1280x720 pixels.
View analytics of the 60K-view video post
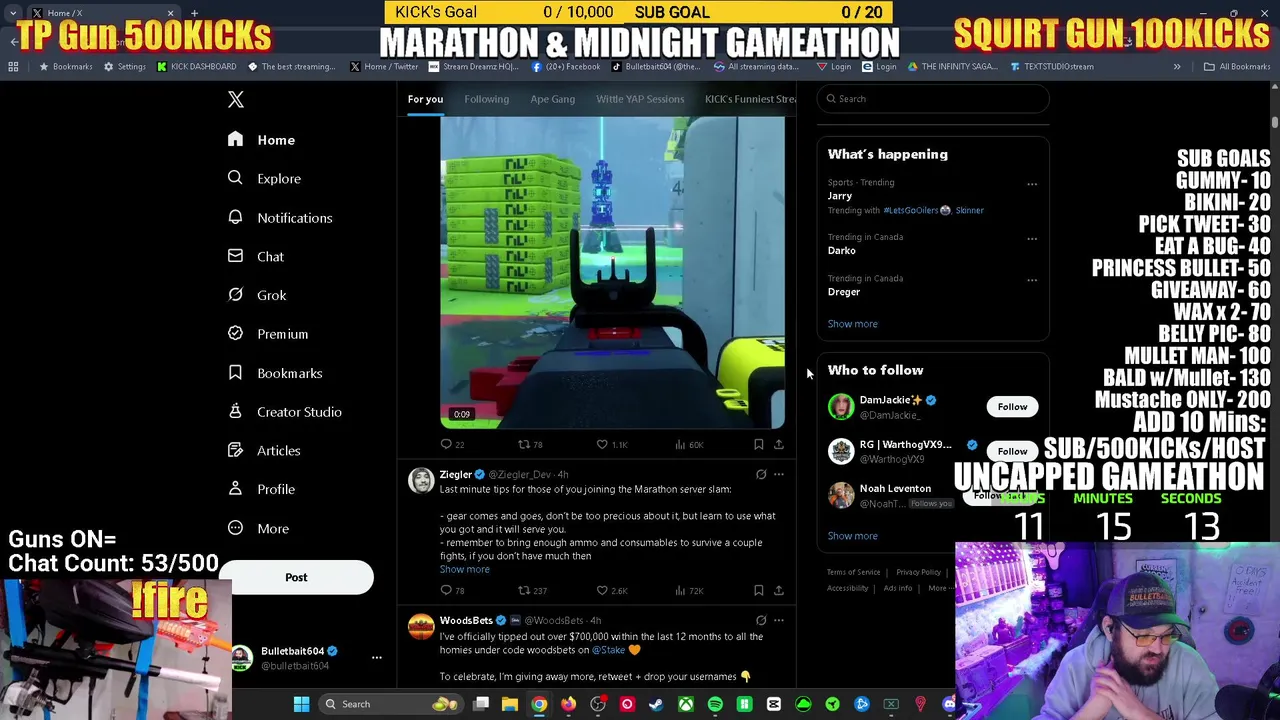click(689, 444)
